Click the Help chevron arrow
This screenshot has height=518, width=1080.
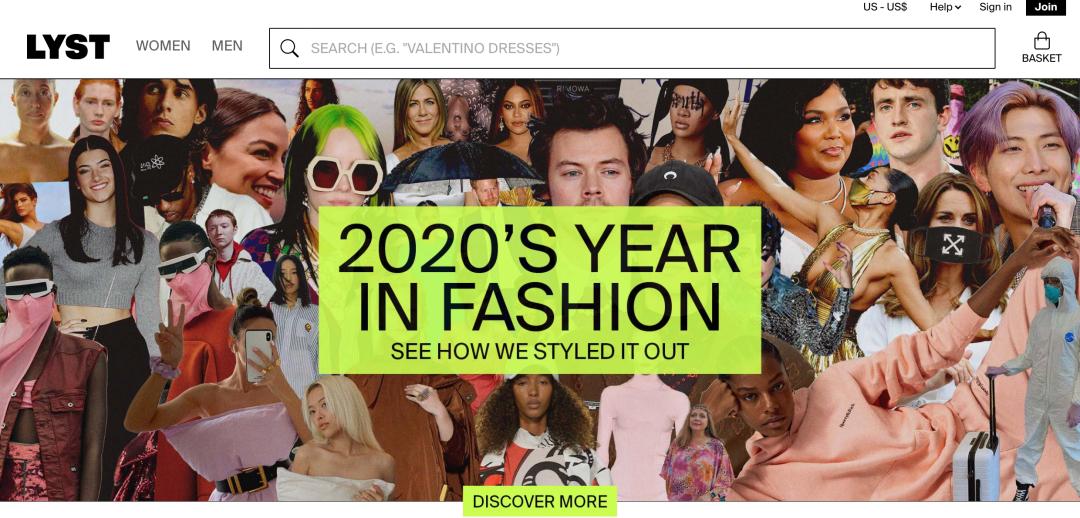[x=958, y=8]
